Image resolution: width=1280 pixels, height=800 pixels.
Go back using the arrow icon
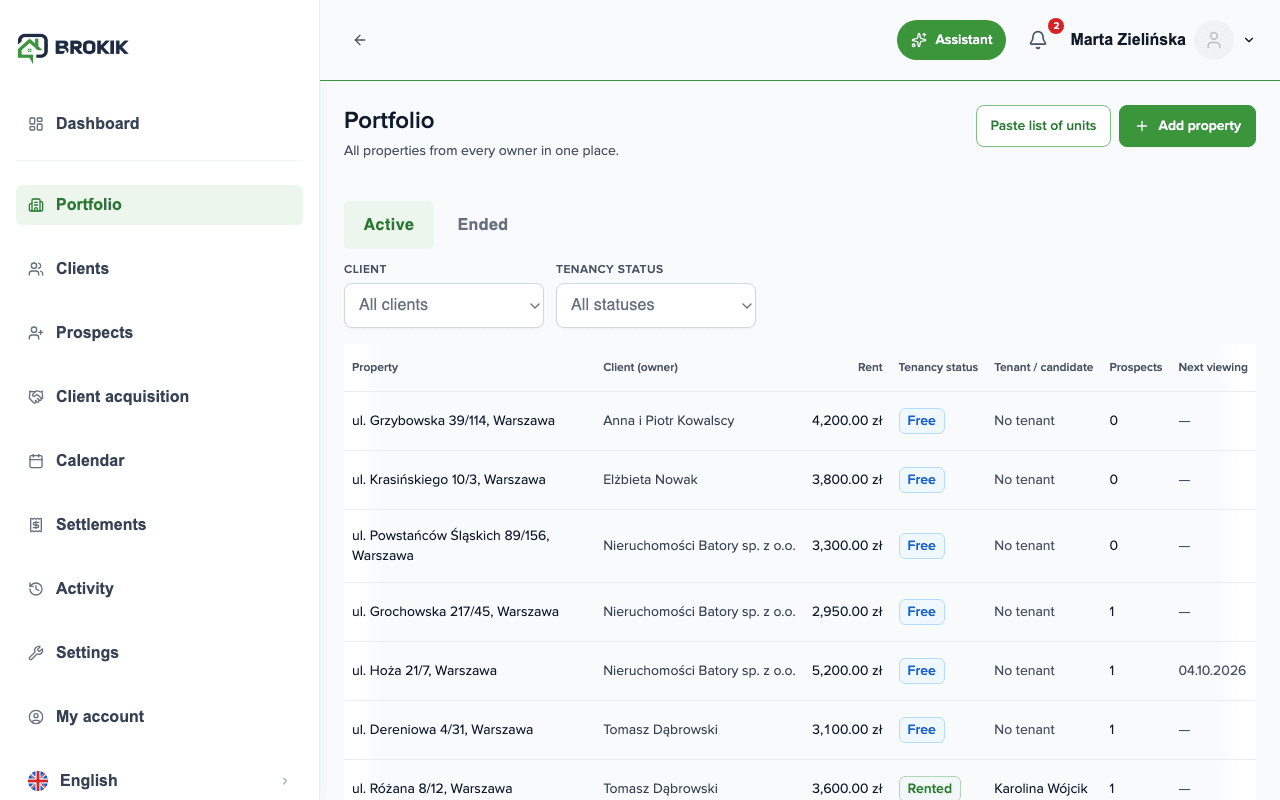tap(360, 40)
